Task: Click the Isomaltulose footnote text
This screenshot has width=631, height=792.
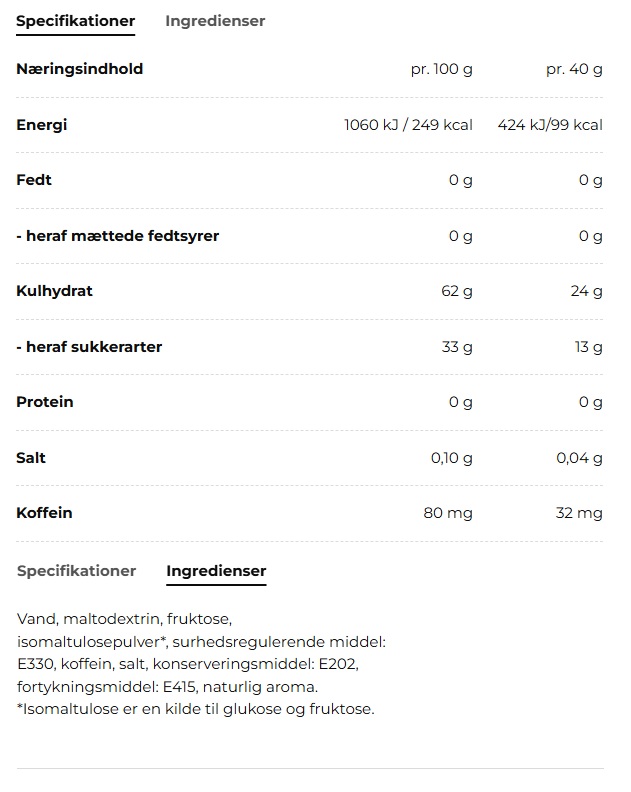Action: [x=195, y=709]
